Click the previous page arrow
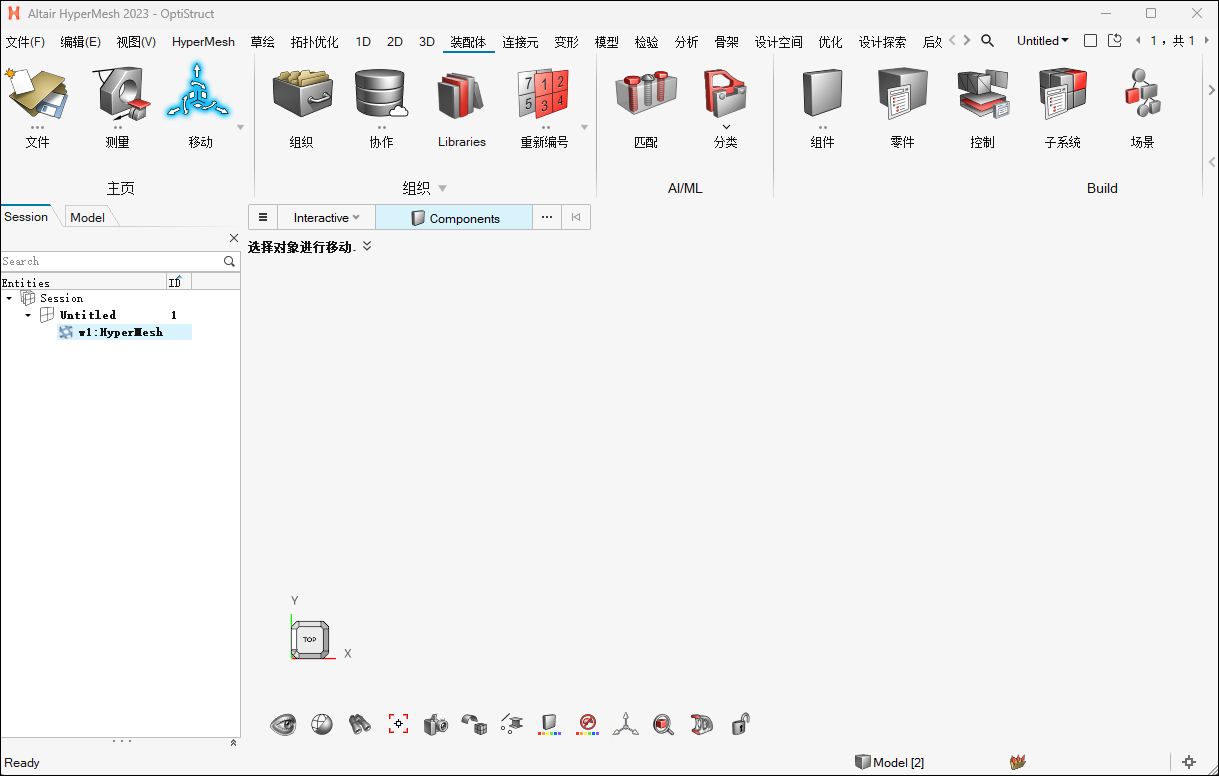The image size is (1219, 776). [1139, 41]
